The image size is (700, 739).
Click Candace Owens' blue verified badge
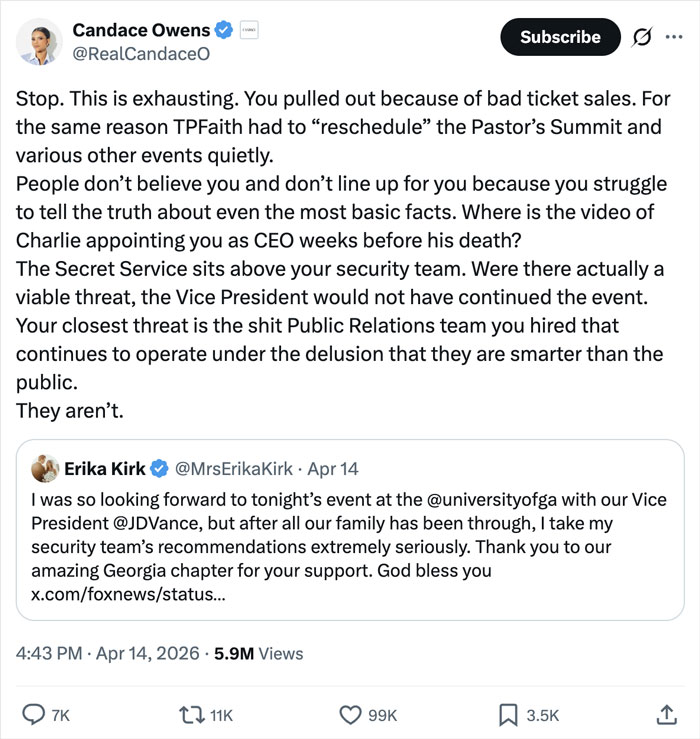224,30
